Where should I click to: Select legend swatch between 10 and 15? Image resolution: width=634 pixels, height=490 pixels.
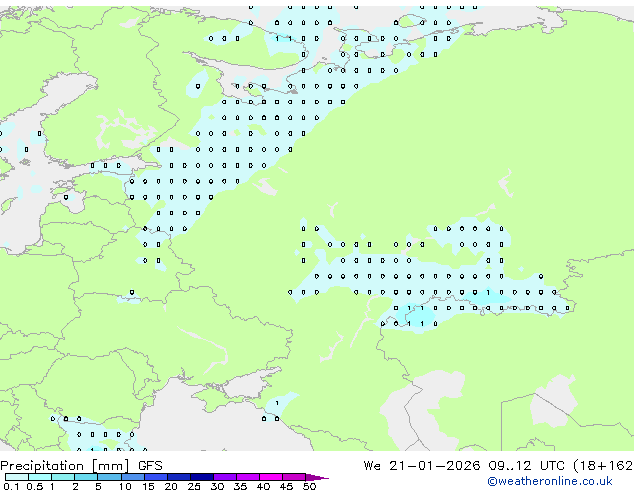pyautogui.click(x=132, y=477)
